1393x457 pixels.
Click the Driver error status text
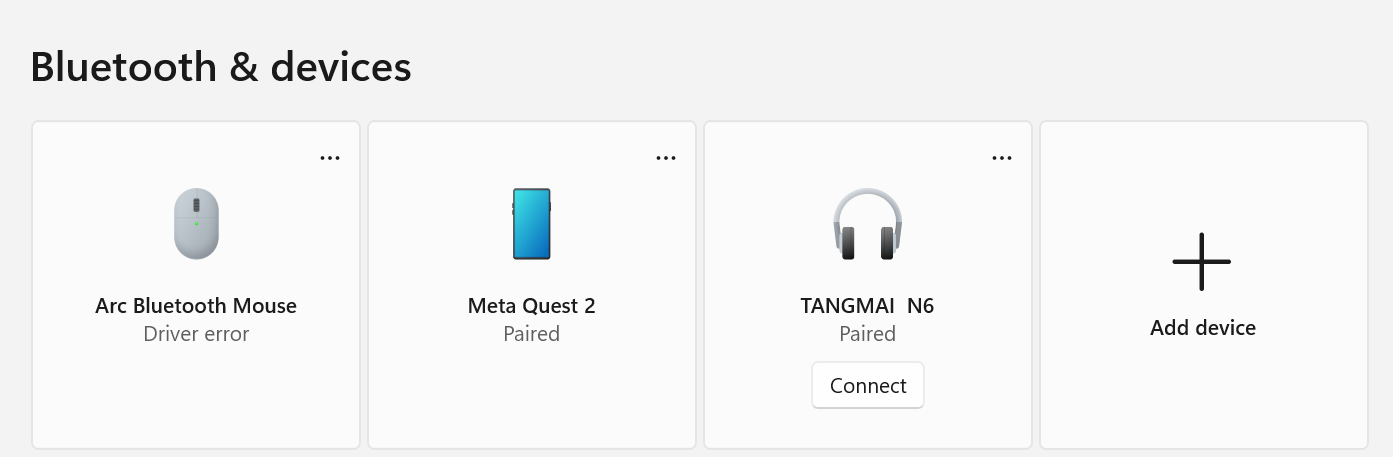tap(196, 334)
